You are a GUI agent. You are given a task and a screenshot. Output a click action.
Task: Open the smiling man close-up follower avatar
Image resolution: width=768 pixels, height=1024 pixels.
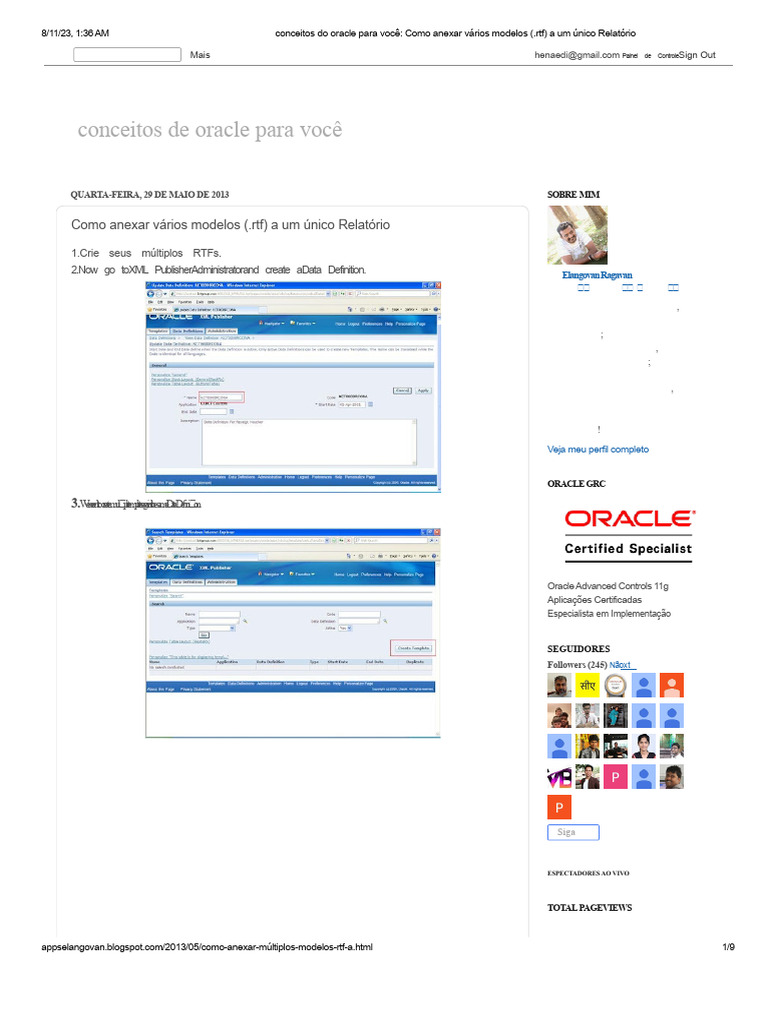(x=671, y=777)
